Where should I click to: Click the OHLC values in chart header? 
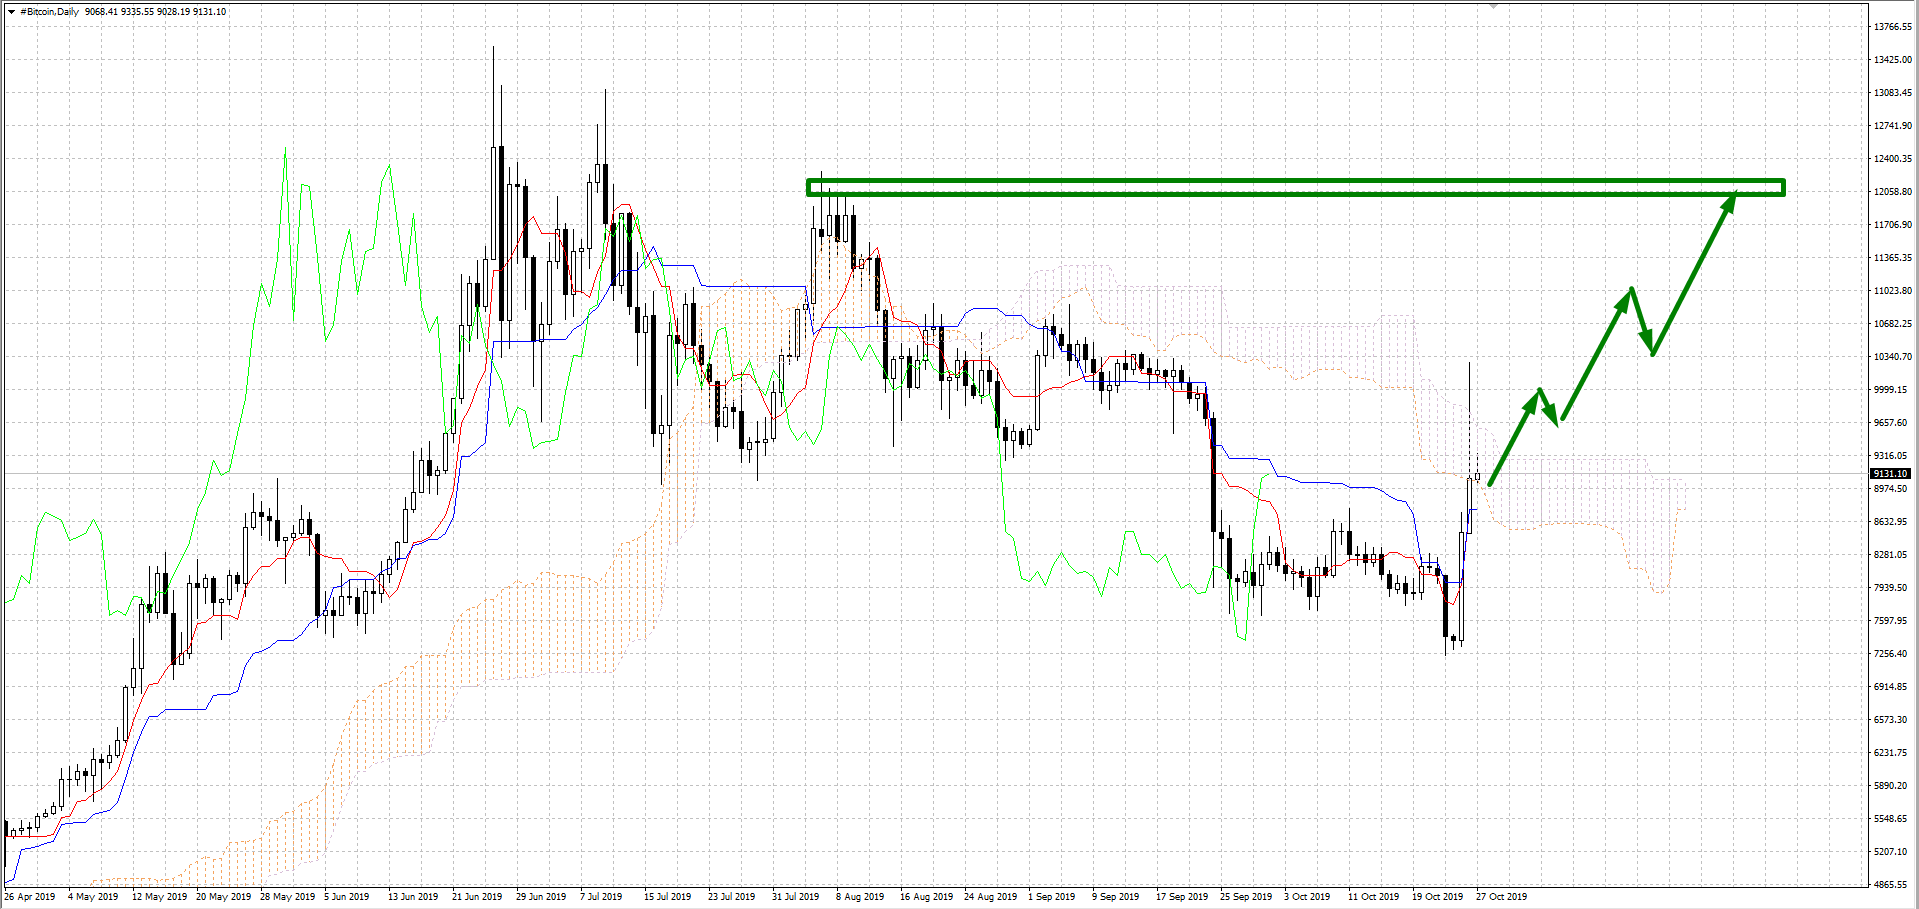156,12
